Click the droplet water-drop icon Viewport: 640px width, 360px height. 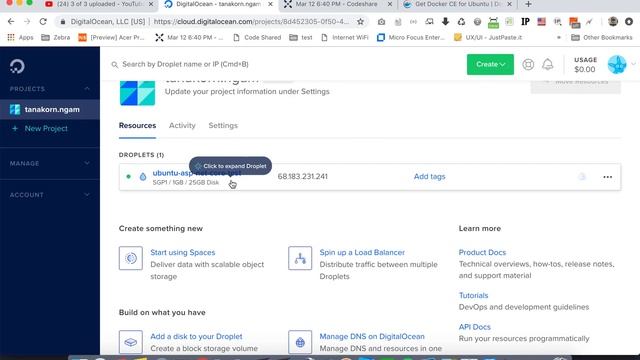[142, 177]
